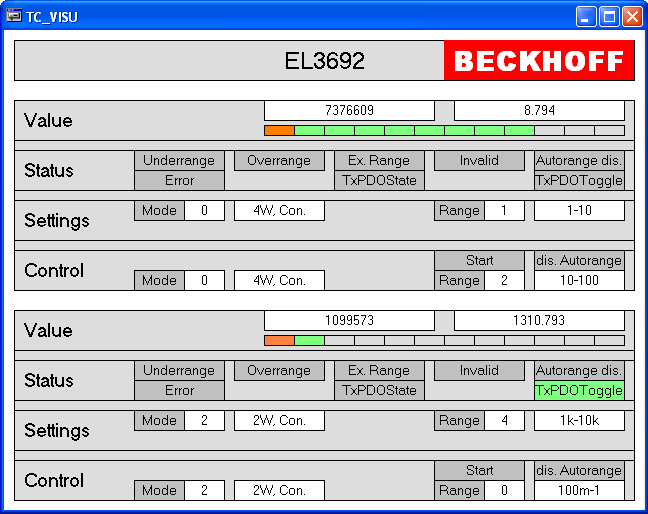Click the Start button in channel 1 Control
The width and height of the screenshot is (648, 514).
coord(479,260)
